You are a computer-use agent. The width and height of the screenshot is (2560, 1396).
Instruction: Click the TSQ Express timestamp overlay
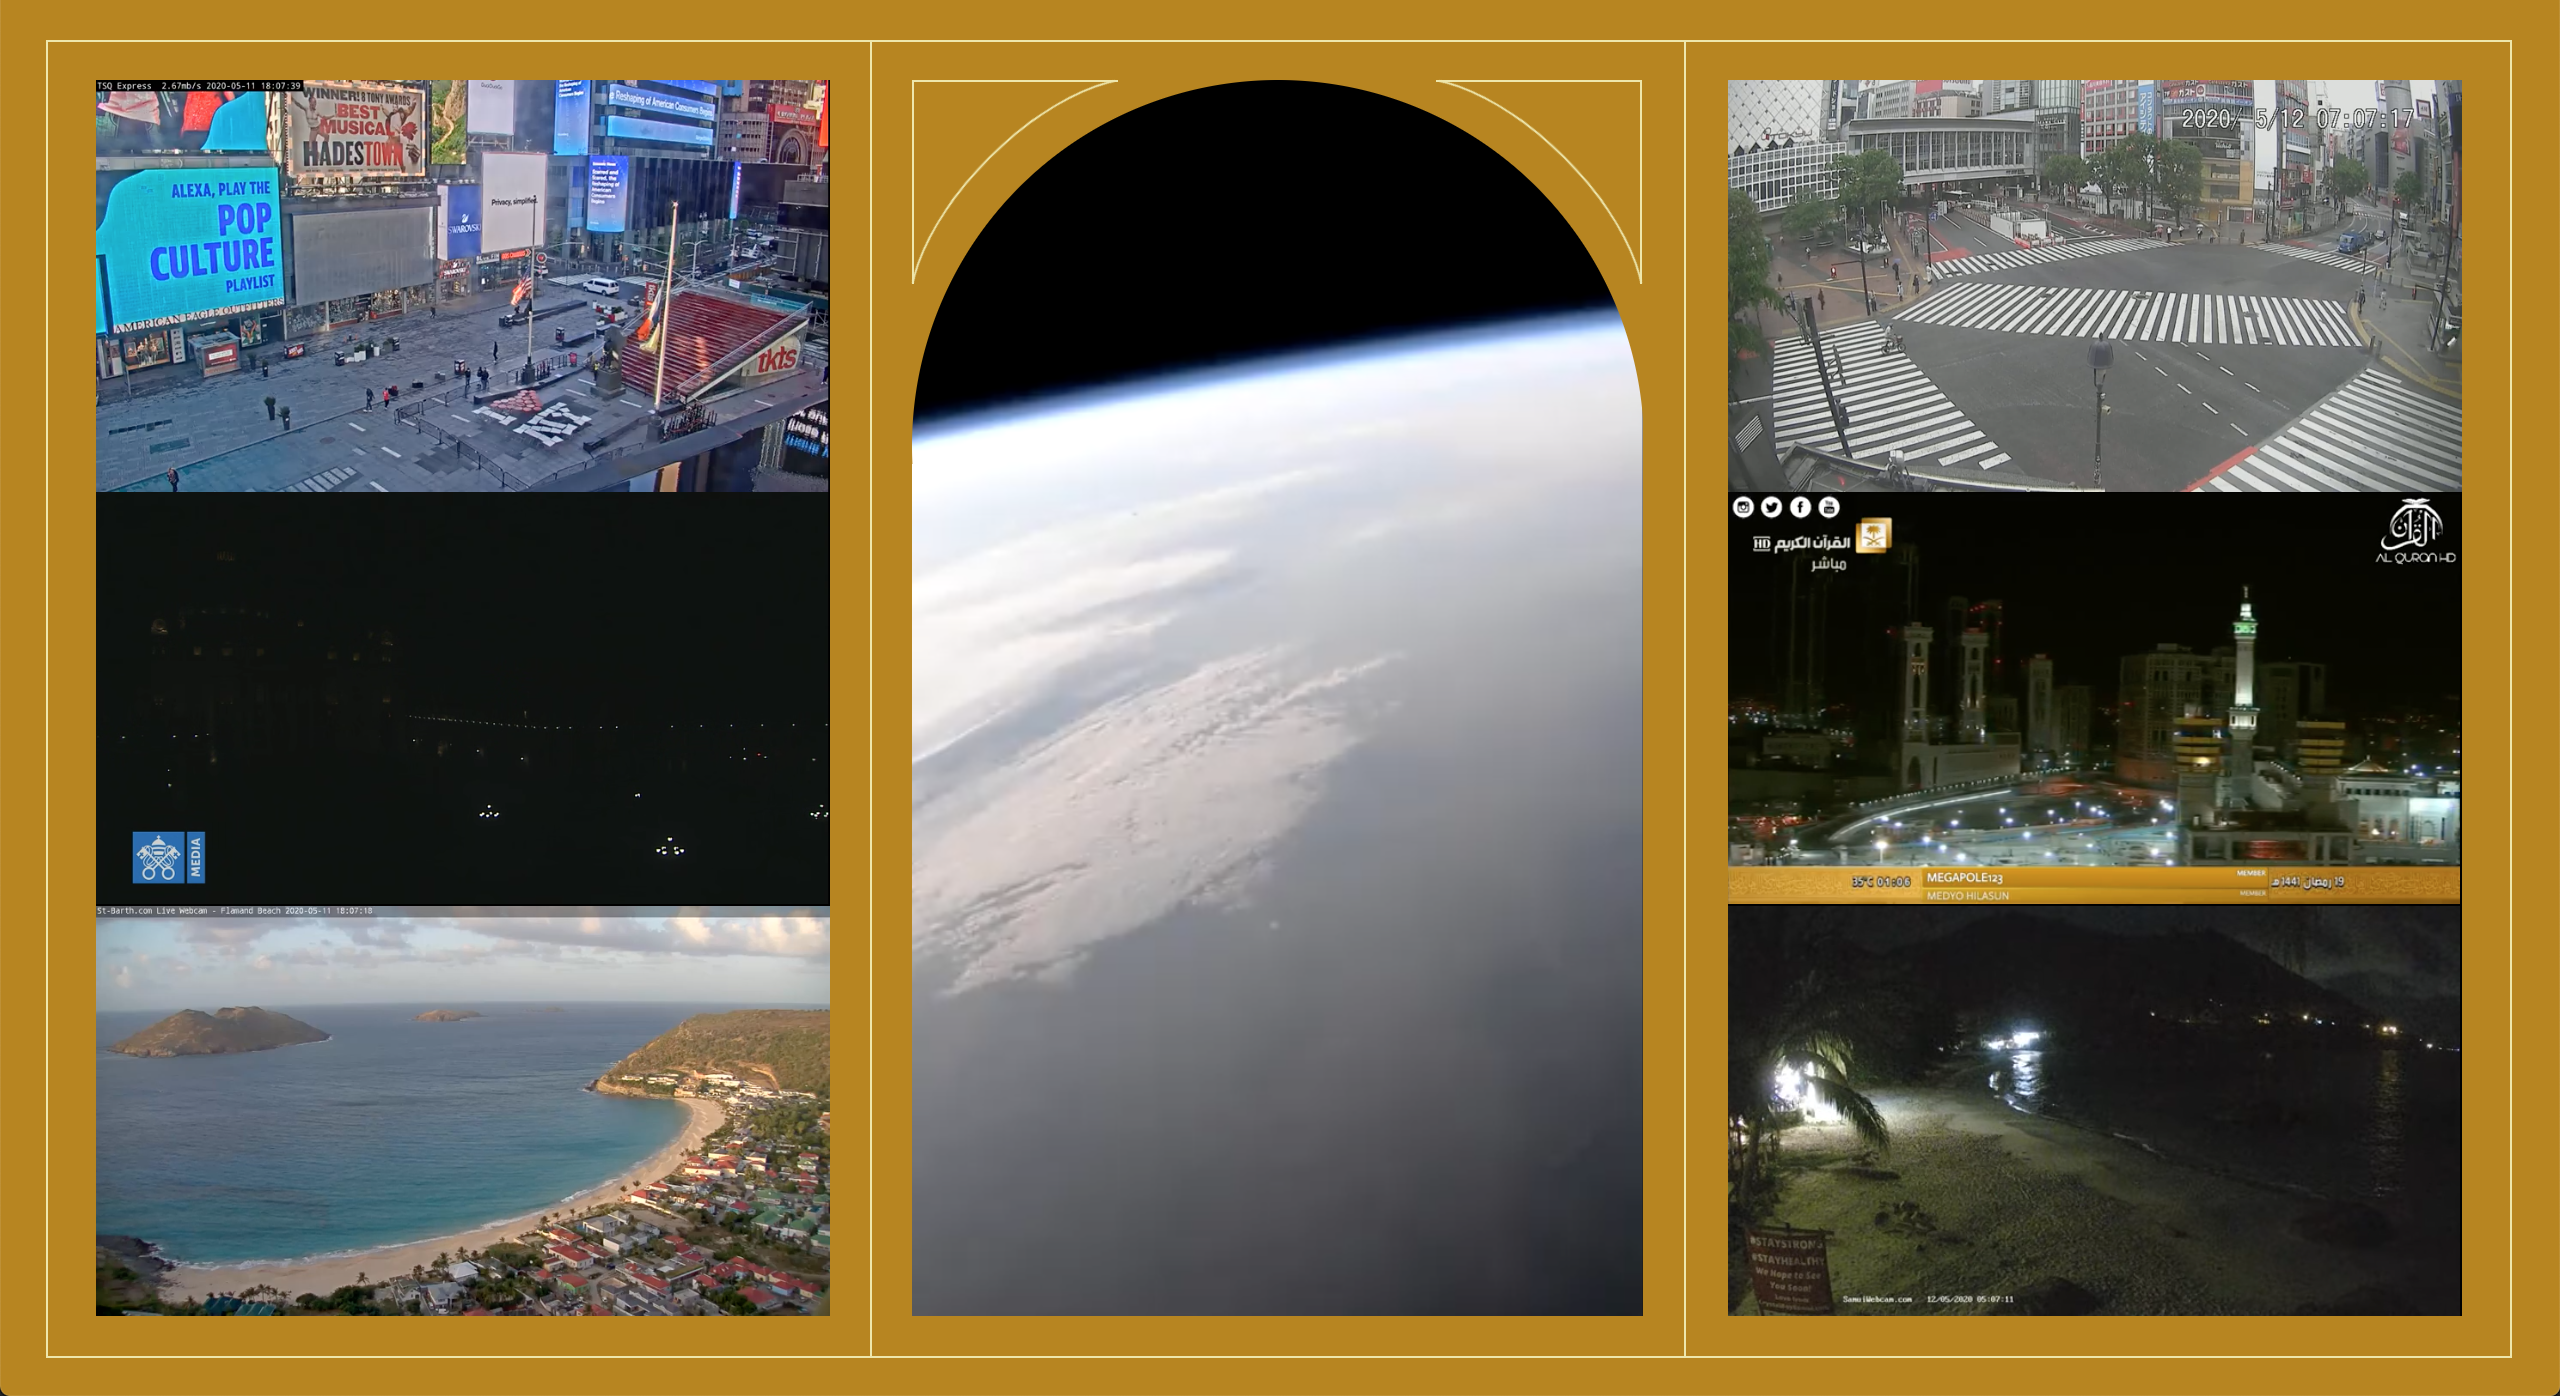point(199,86)
